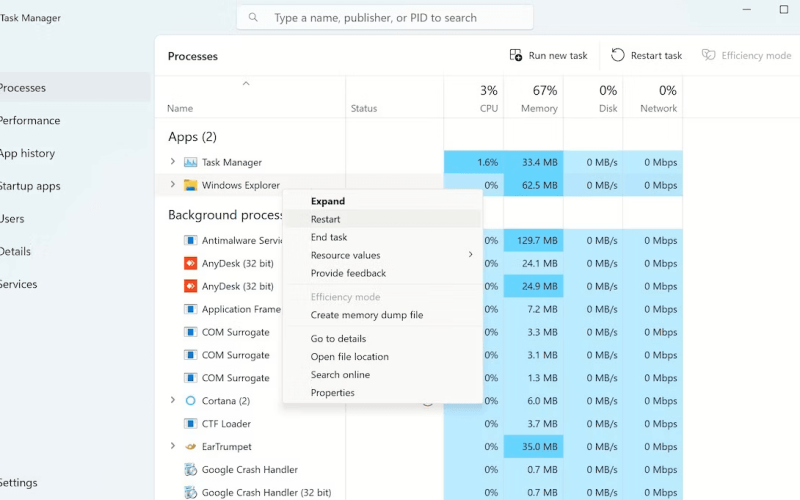Image resolution: width=800 pixels, height=500 pixels.
Task: Click the Restart task circular arrow icon
Action: click(x=617, y=55)
